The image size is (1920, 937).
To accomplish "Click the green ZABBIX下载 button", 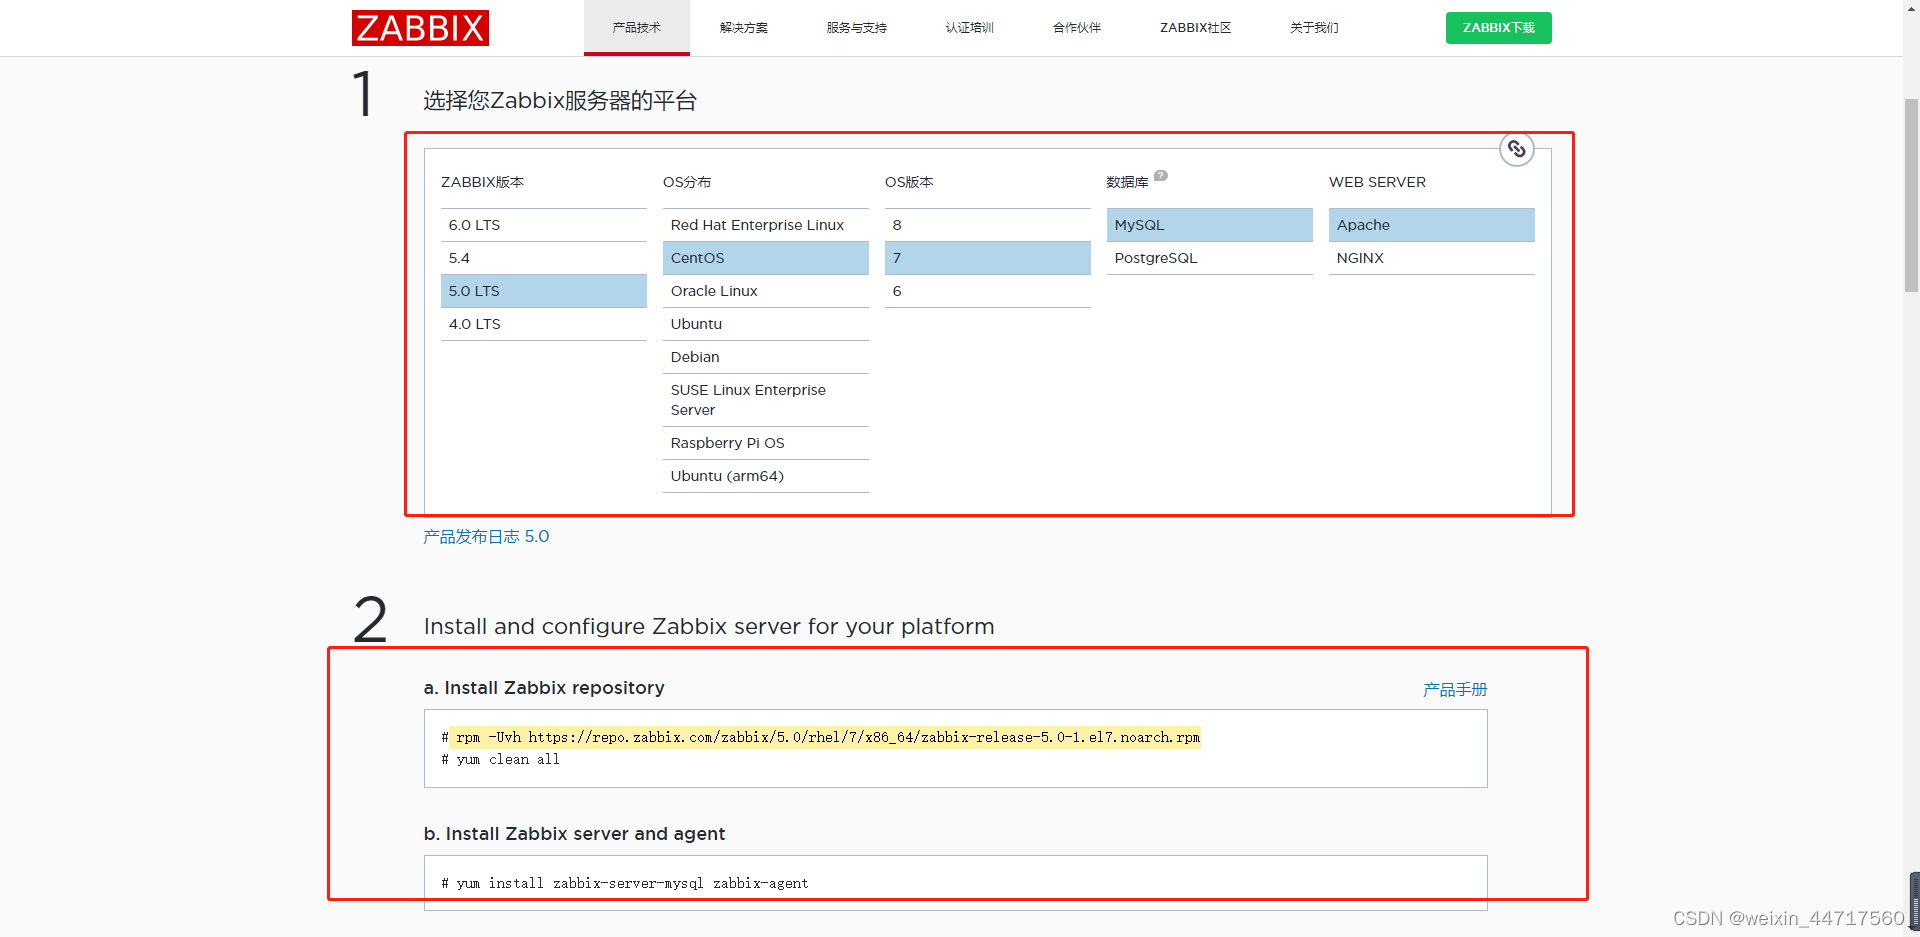I will tap(1498, 28).
